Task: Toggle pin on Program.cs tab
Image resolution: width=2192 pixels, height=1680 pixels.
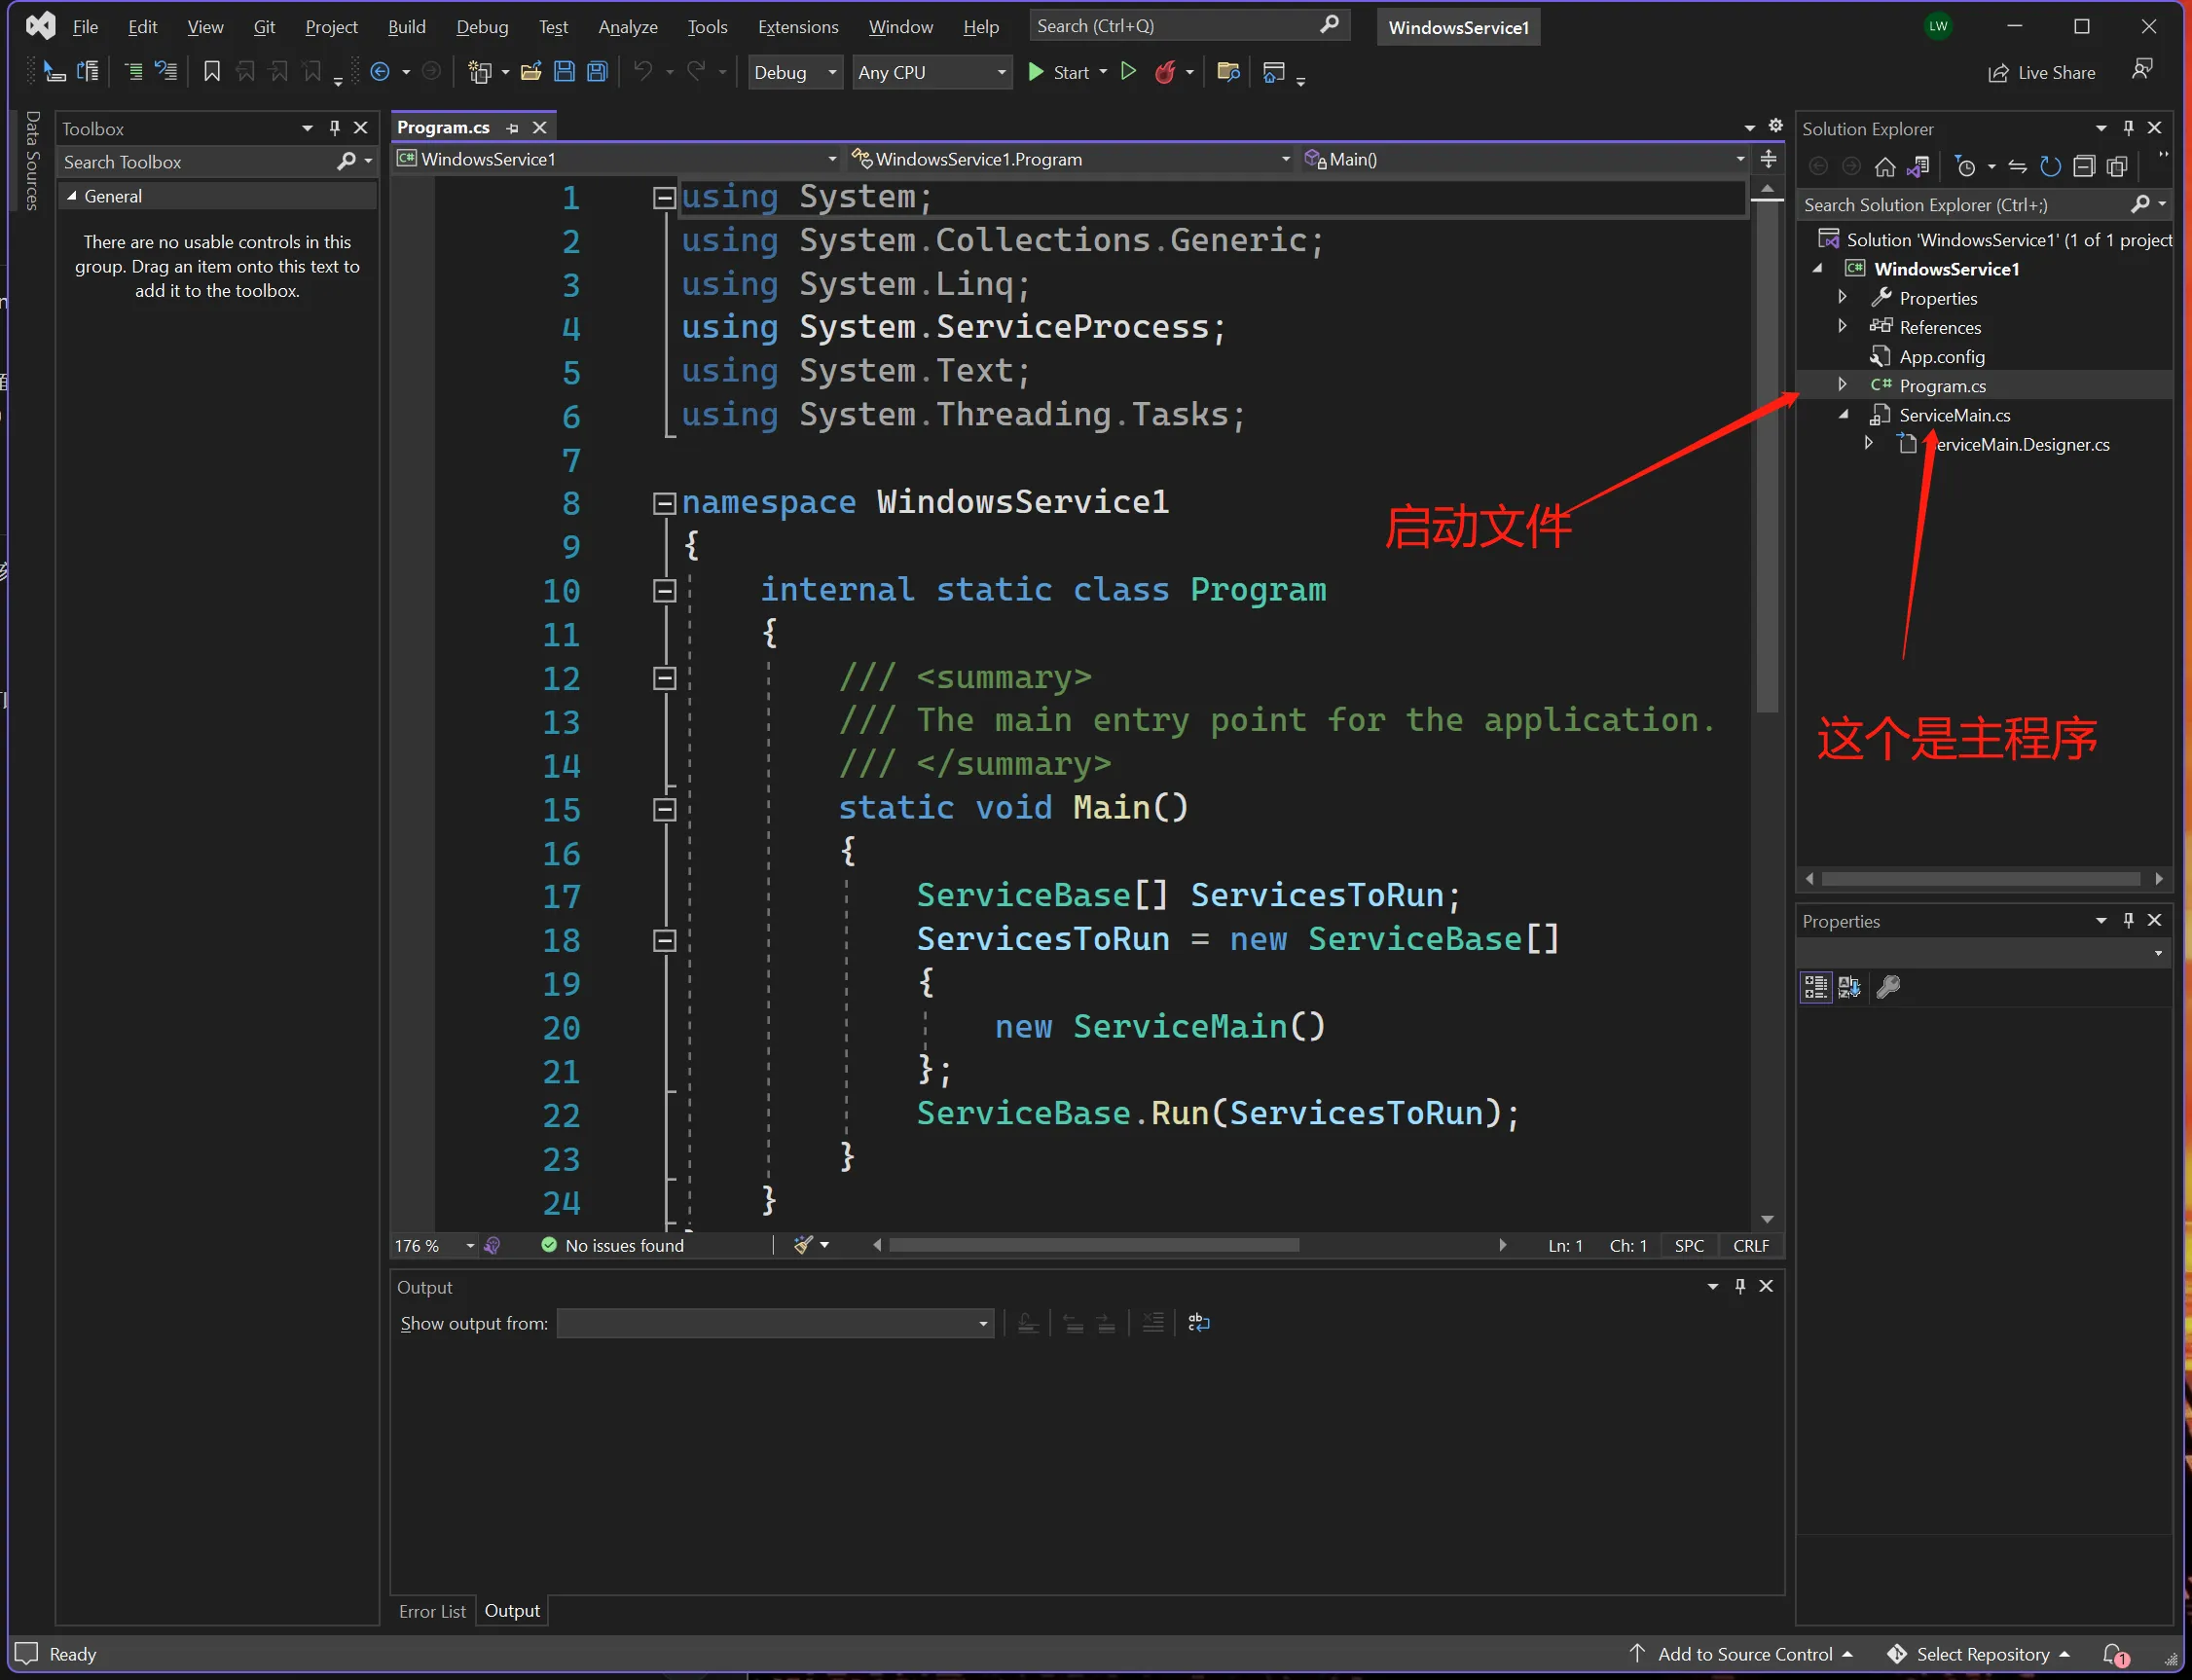Action: [512, 128]
